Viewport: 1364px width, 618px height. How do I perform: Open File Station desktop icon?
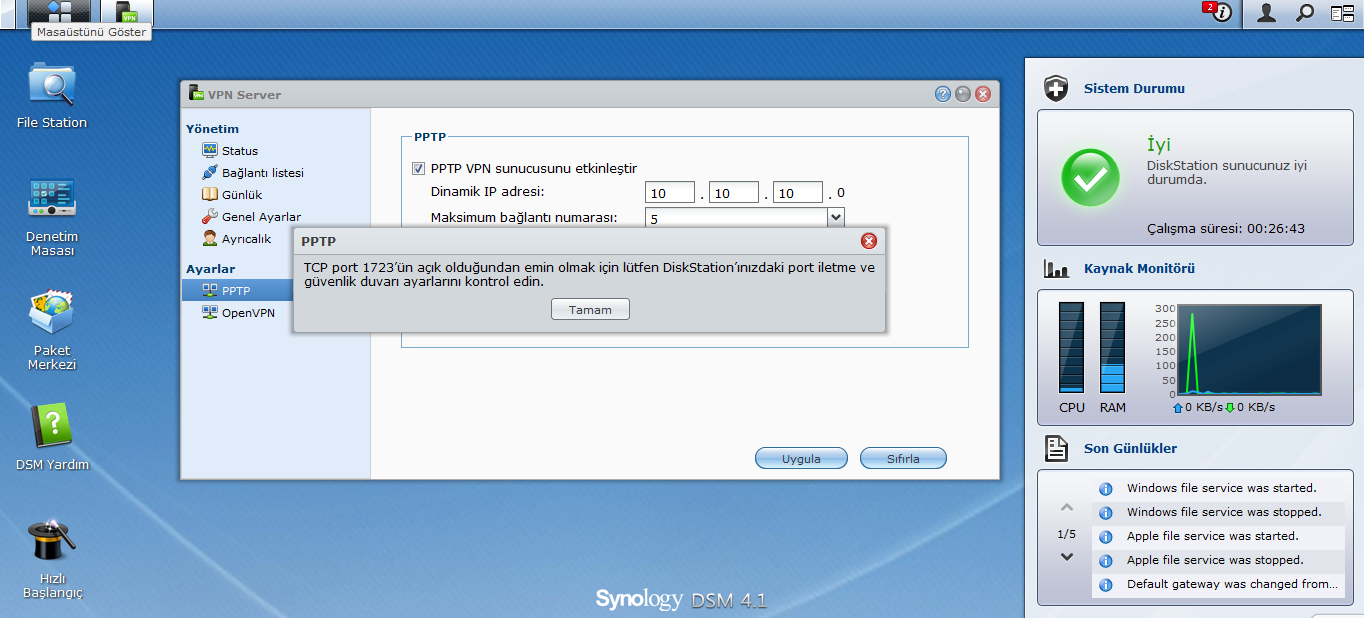(x=51, y=86)
